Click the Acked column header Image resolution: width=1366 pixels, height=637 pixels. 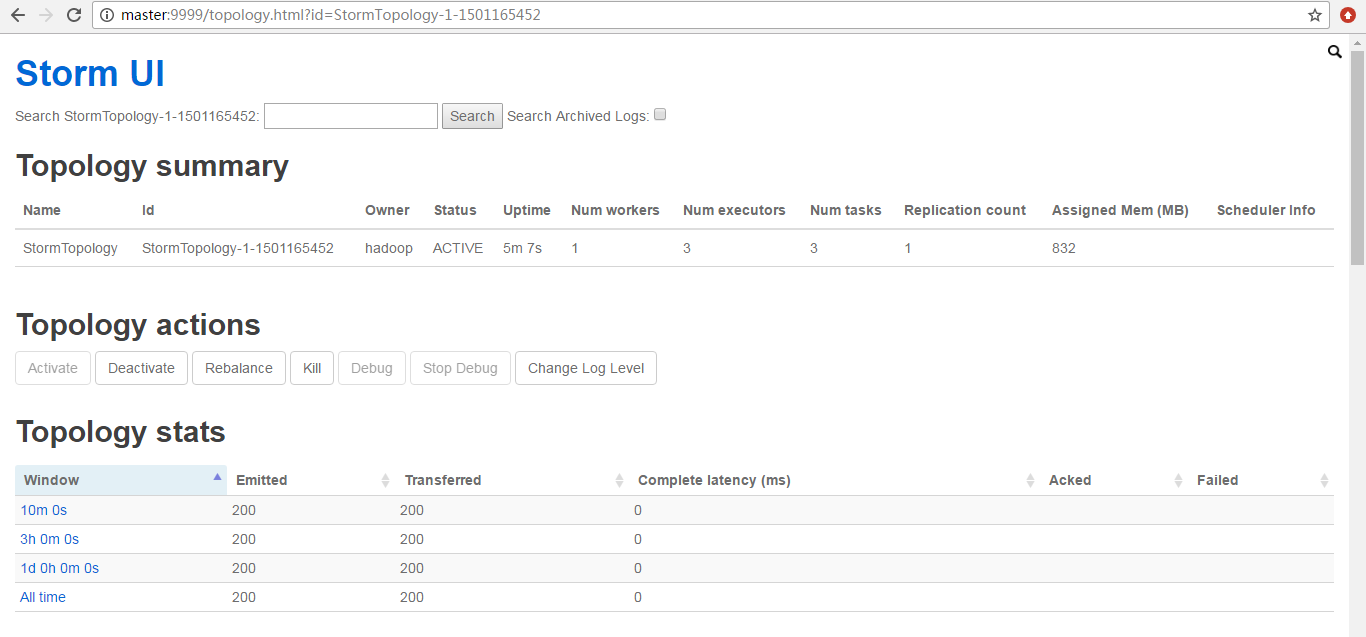coord(1114,480)
